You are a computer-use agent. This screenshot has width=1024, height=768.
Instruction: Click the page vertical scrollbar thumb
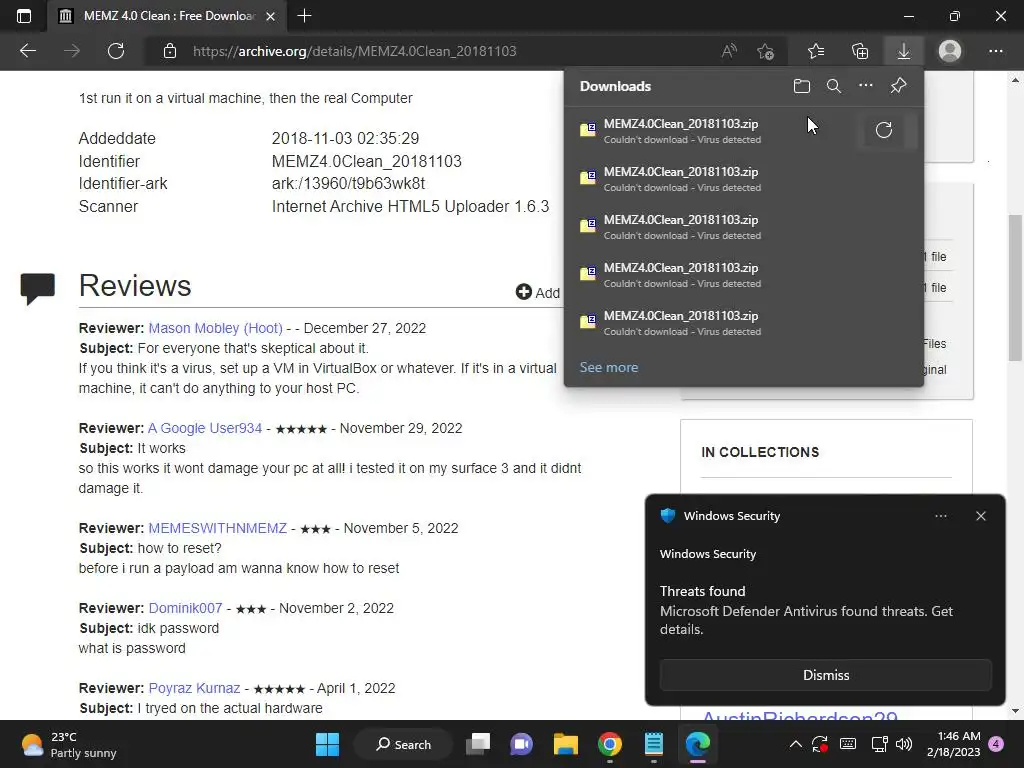pyautogui.click(x=1016, y=287)
